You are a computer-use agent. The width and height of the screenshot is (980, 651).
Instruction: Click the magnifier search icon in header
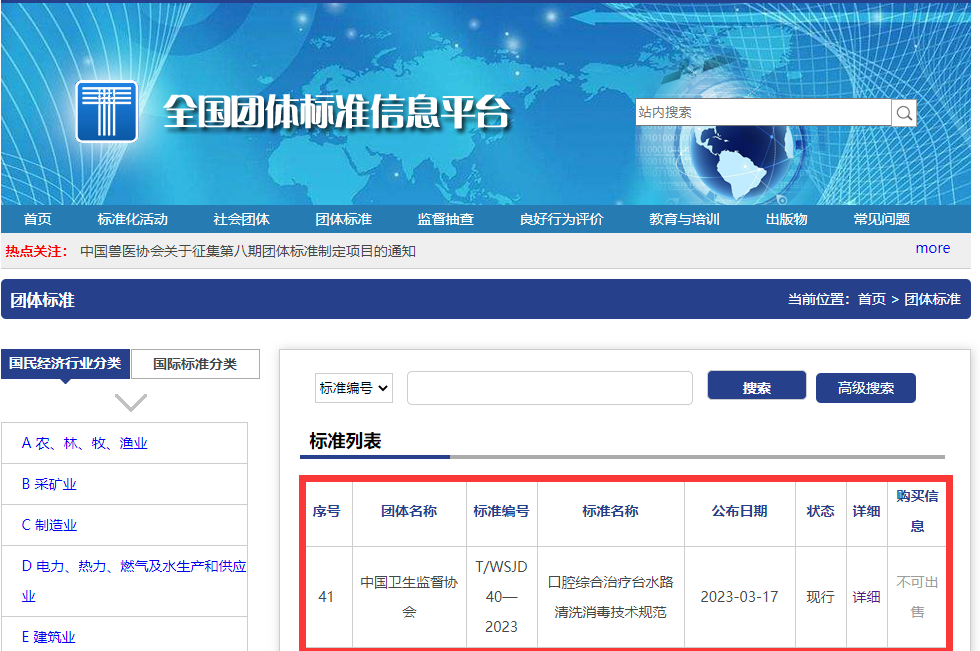[x=904, y=113]
